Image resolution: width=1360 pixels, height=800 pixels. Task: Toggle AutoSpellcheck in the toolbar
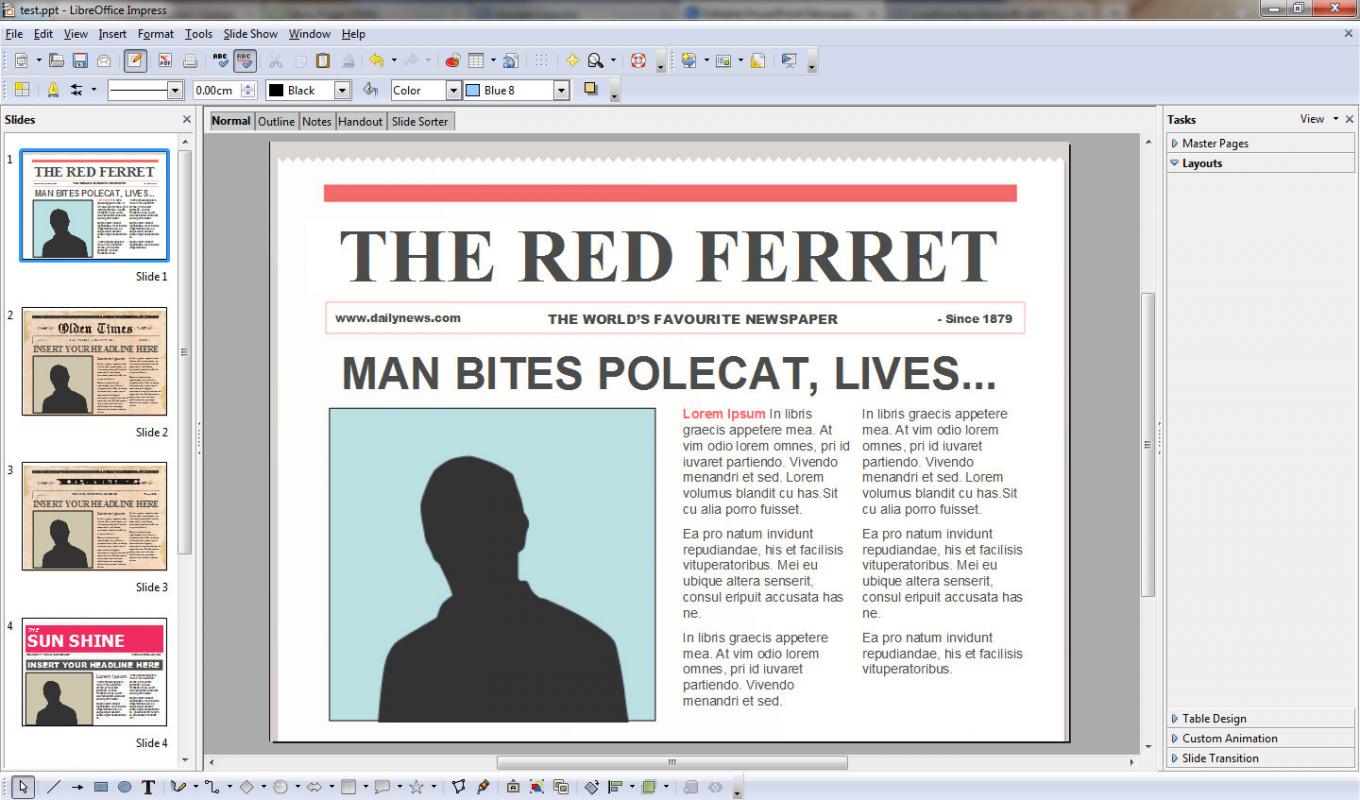[x=244, y=60]
